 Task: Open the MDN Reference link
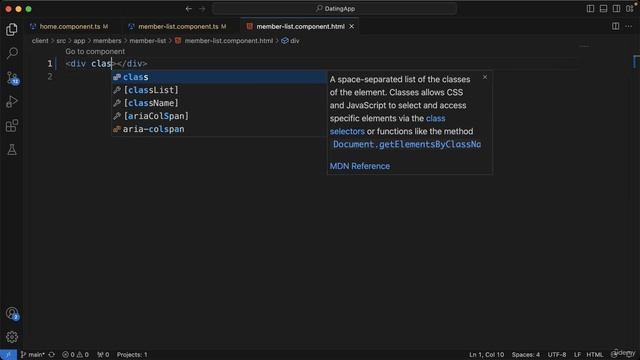(x=360, y=166)
